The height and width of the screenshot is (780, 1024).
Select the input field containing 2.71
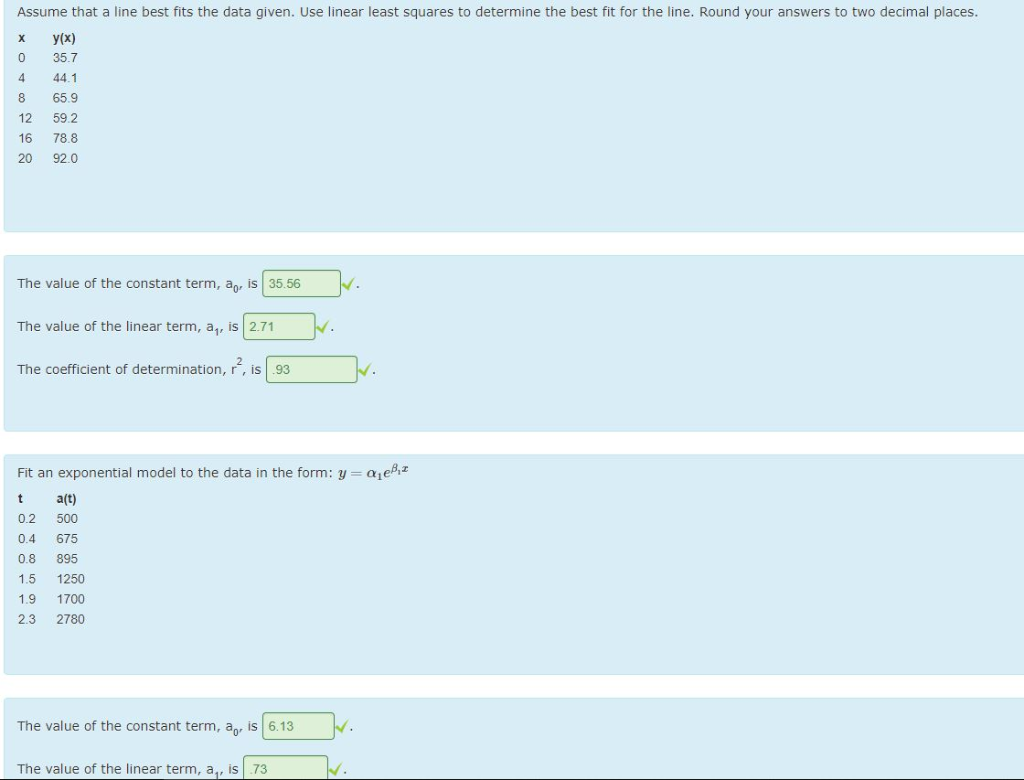pos(280,326)
